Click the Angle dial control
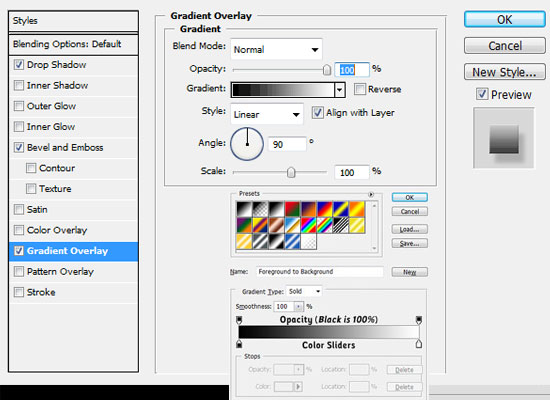The image size is (550, 400). [247, 144]
